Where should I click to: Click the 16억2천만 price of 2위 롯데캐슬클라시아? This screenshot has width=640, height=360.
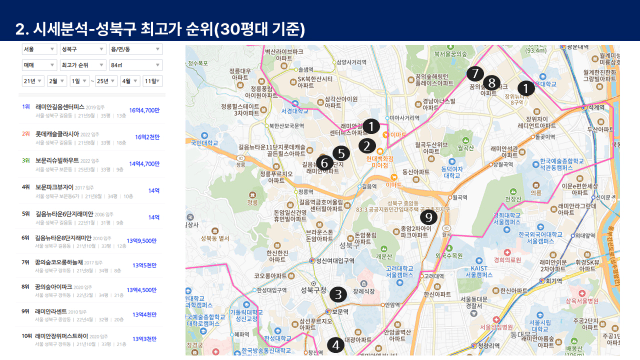pos(147,137)
